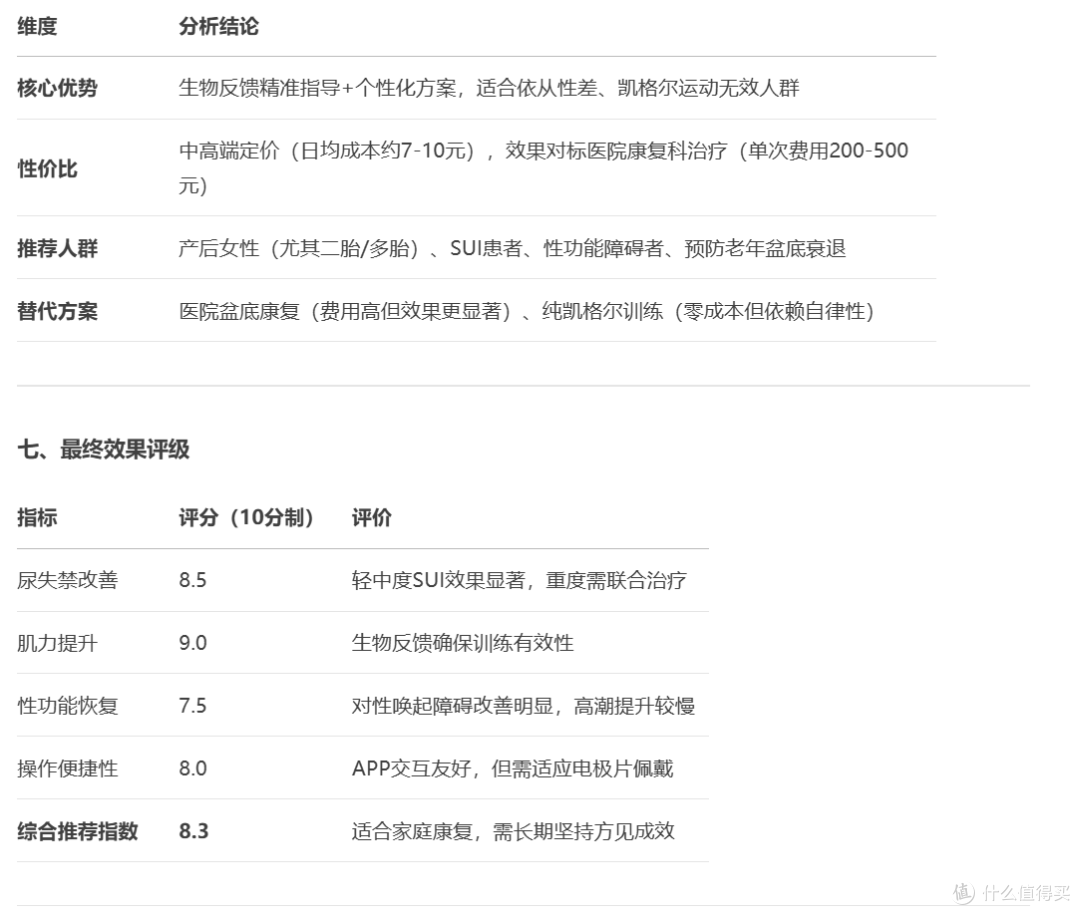Viewport: 1080px width, 915px height.
Task: Click the text 生物反馈确保训练有效性
Action: pyautogui.click(x=462, y=643)
